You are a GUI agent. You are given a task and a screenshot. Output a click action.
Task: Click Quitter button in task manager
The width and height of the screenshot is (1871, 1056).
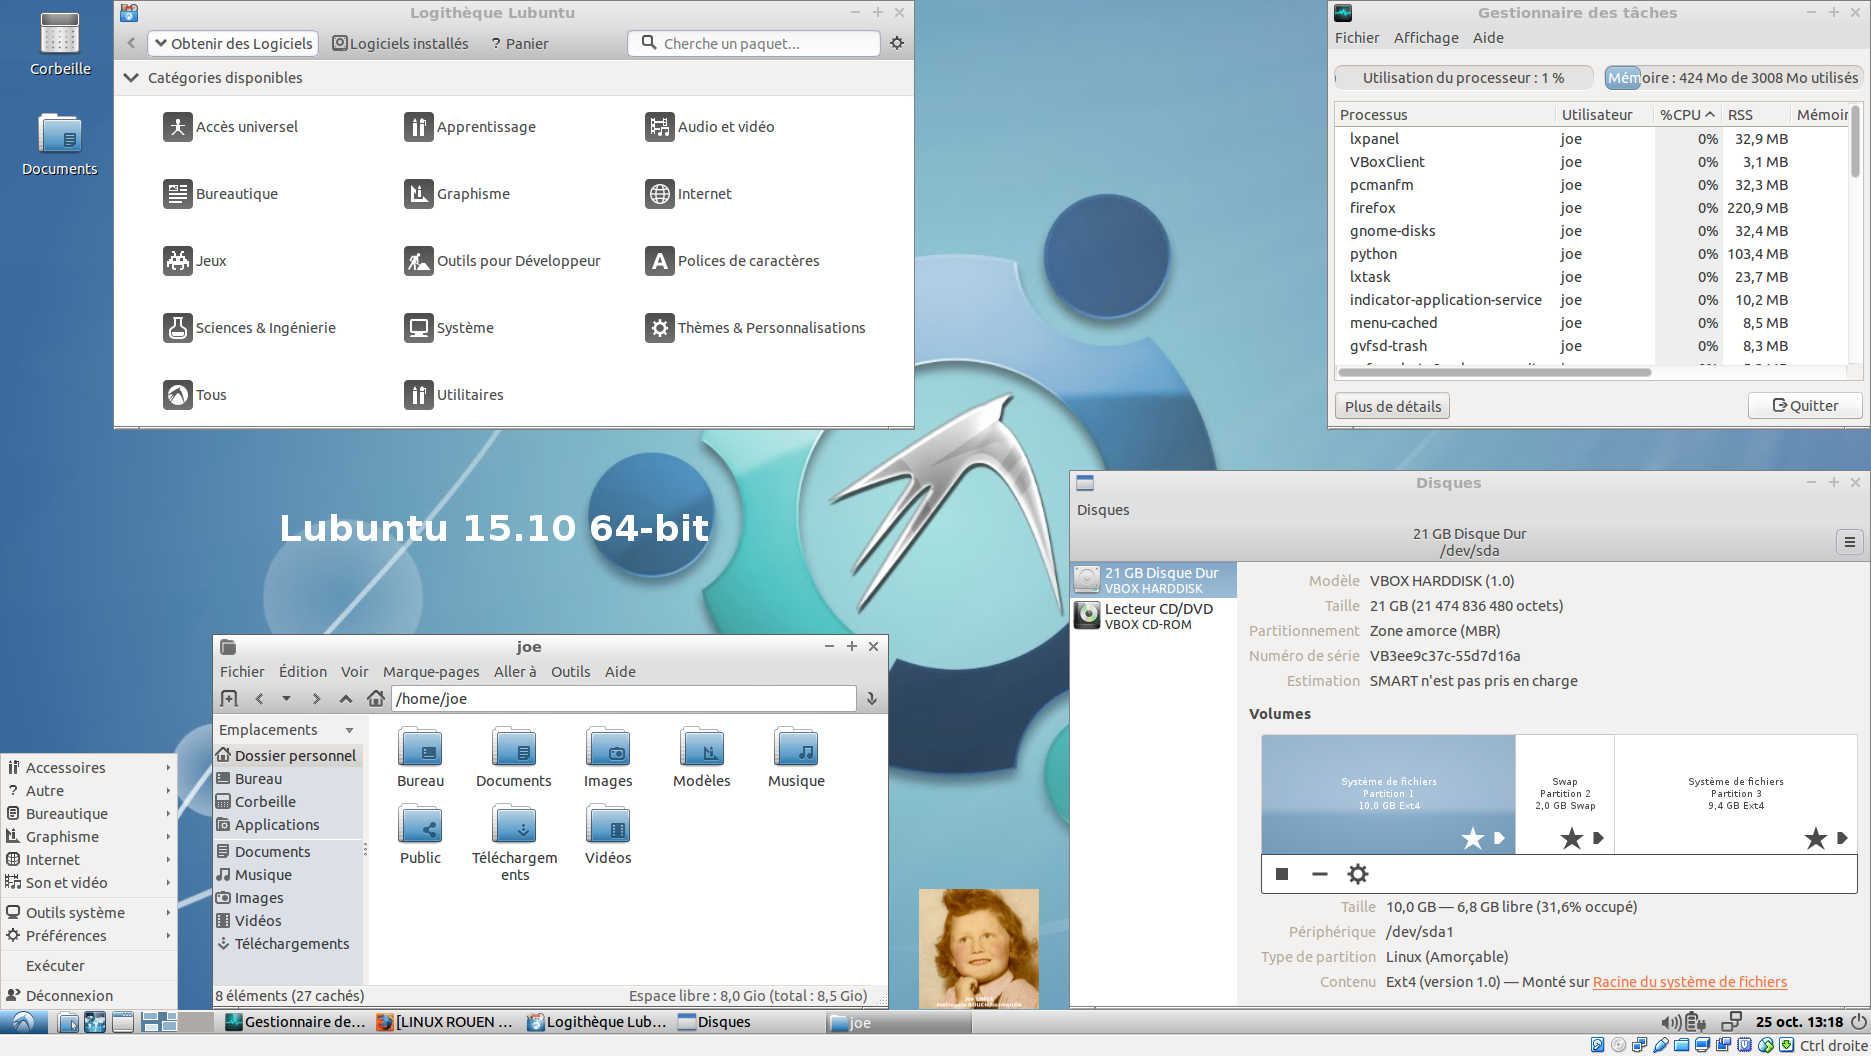point(1805,406)
